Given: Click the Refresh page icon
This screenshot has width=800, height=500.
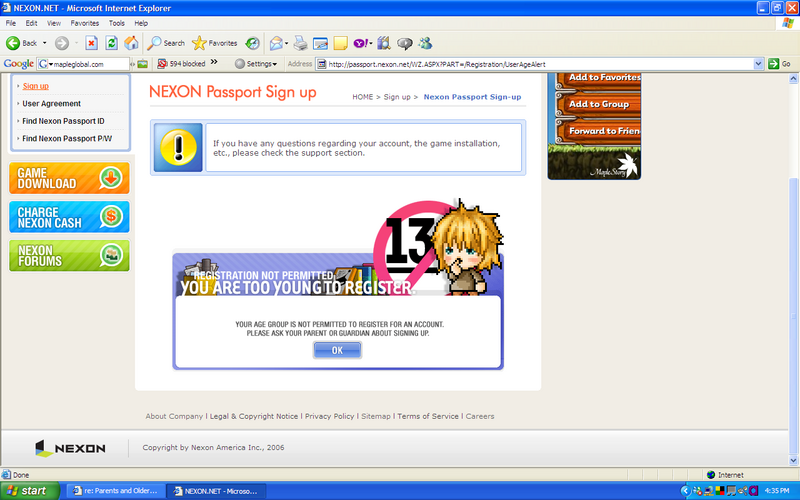Looking at the screenshot, I should (x=111, y=43).
